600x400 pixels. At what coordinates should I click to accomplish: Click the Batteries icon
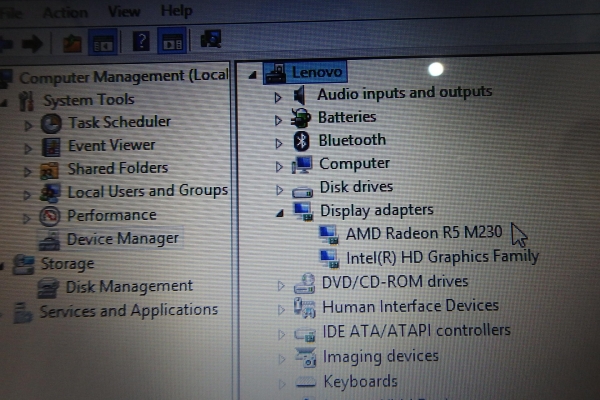(301, 118)
